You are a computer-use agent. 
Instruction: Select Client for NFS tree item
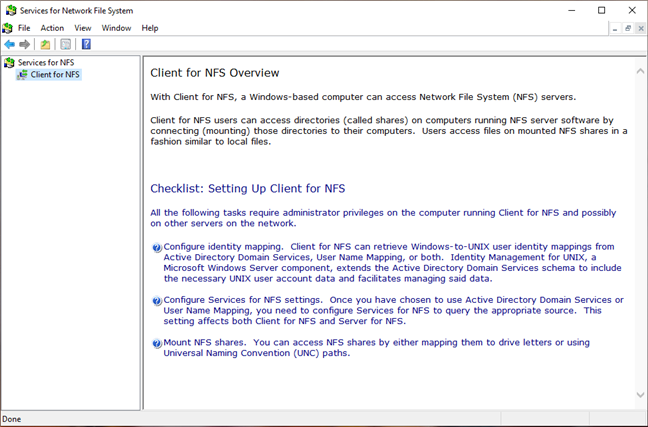pos(55,74)
